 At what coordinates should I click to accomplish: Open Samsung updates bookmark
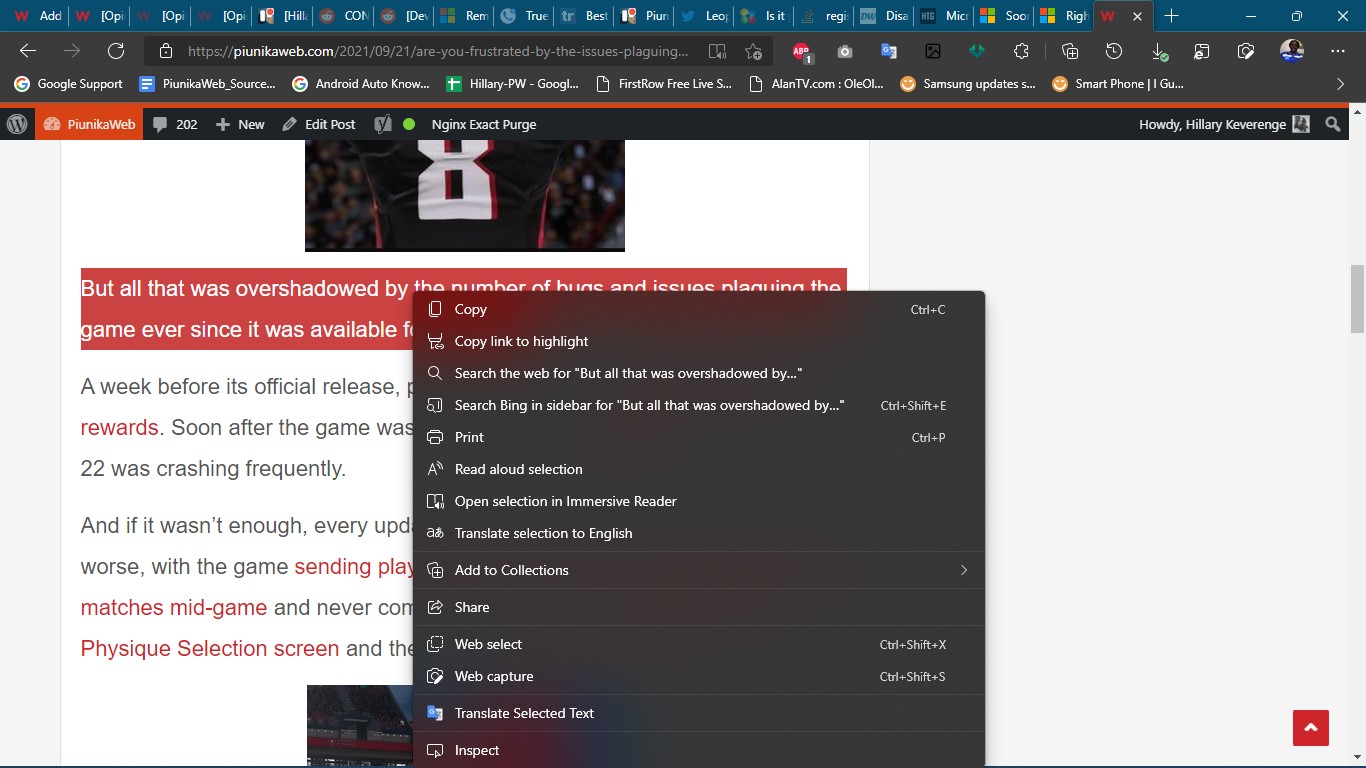(x=968, y=84)
